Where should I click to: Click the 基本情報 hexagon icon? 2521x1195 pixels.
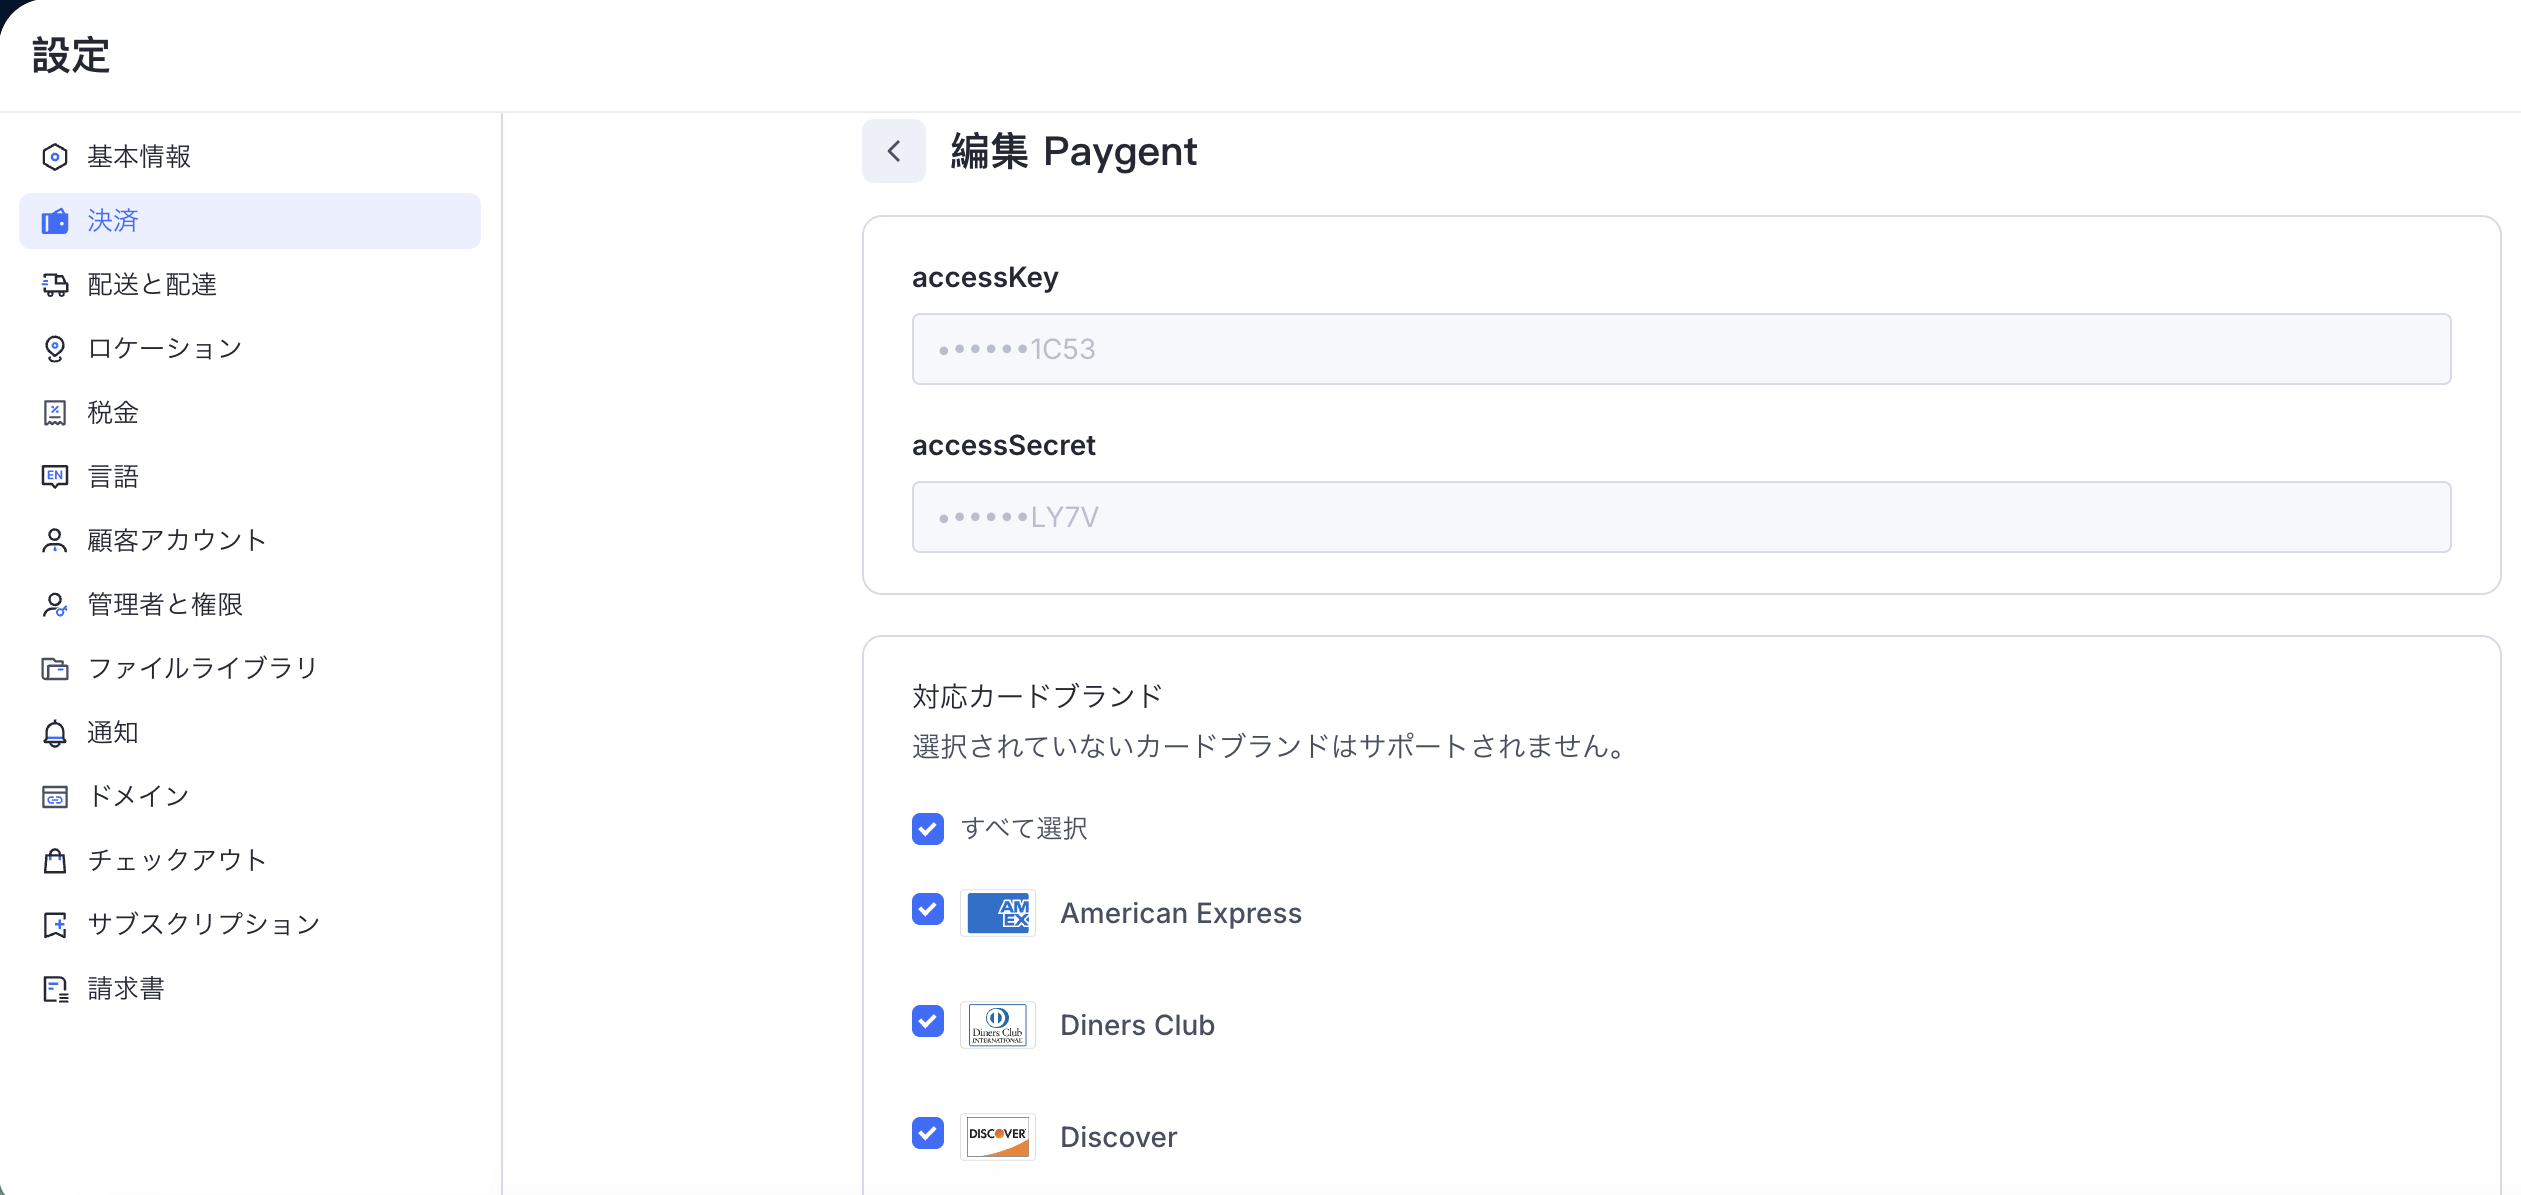pos(55,157)
